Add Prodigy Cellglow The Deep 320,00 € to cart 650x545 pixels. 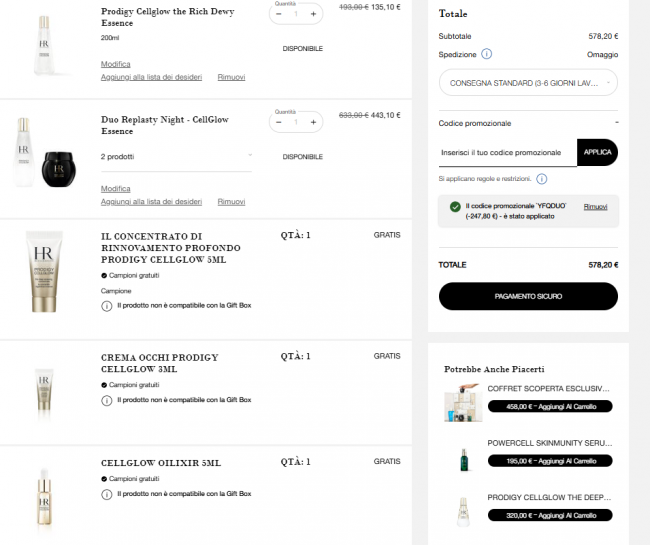point(550,515)
